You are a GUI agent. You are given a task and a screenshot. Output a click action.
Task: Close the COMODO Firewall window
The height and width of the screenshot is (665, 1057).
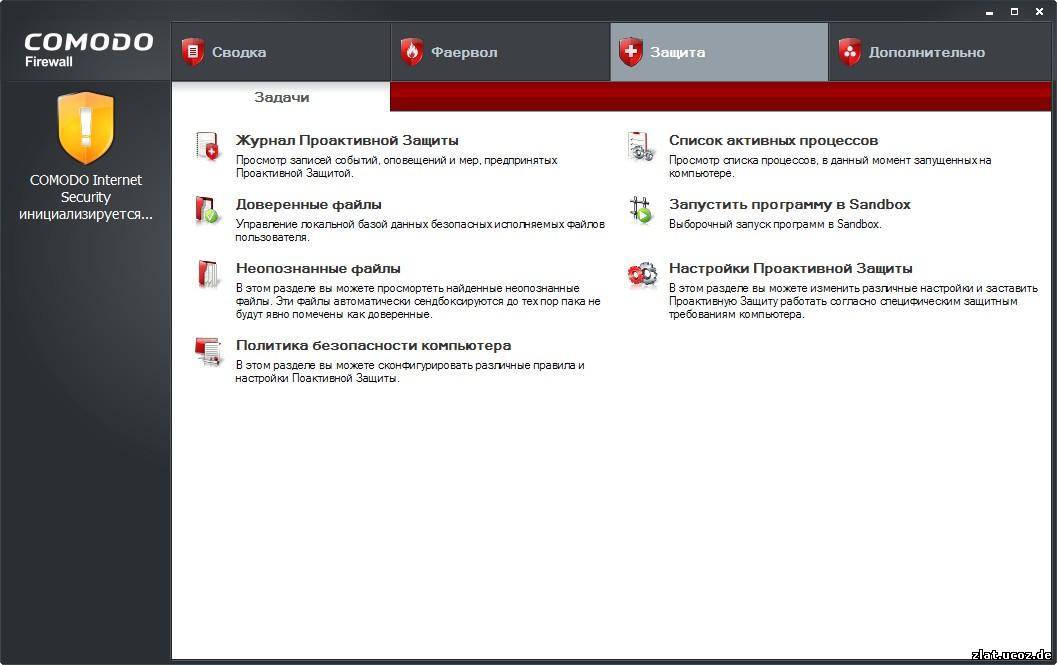pyautogui.click(x=1039, y=11)
